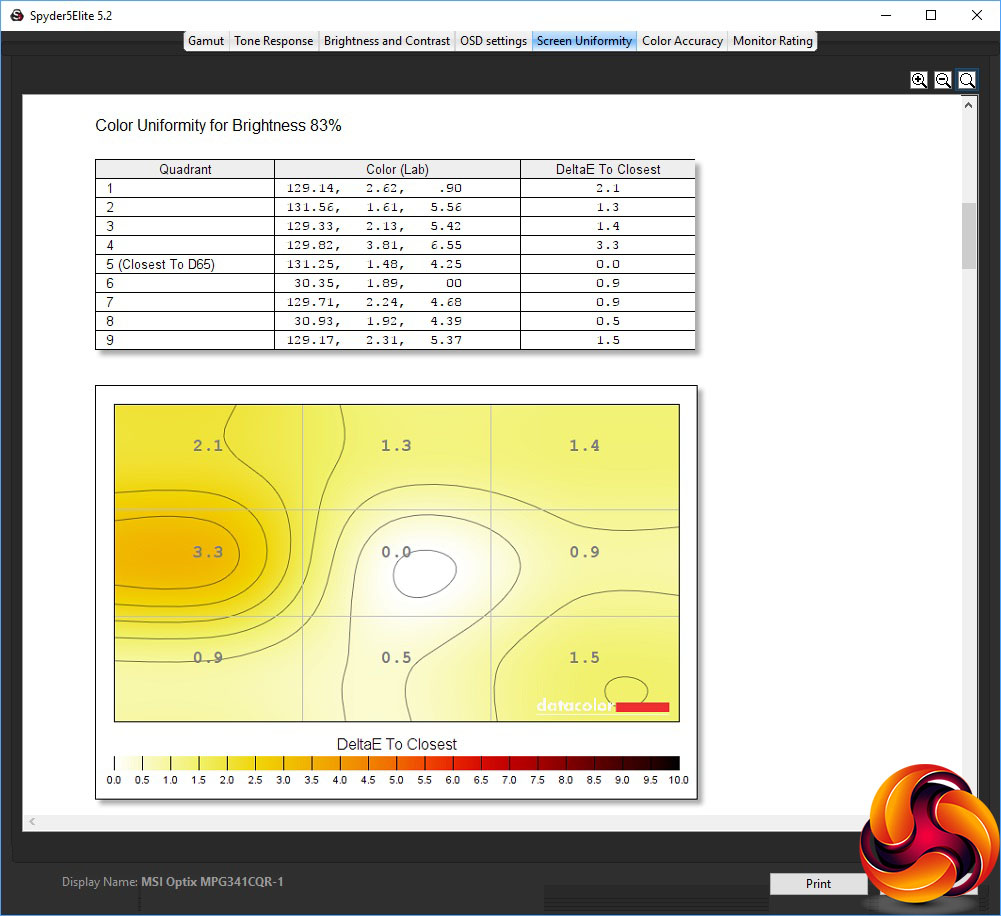The image size is (1001, 916).
Task: Click the 'MSI Optix MPG341CQR-1' display name
Action: coord(212,882)
